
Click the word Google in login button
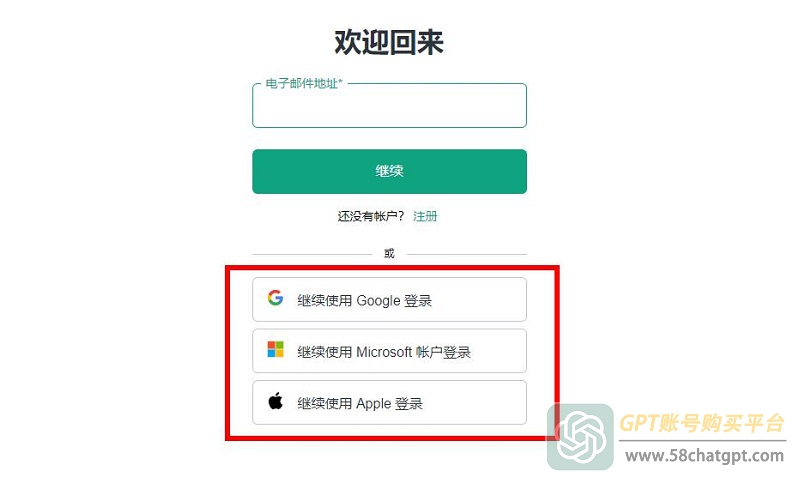[x=378, y=301]
